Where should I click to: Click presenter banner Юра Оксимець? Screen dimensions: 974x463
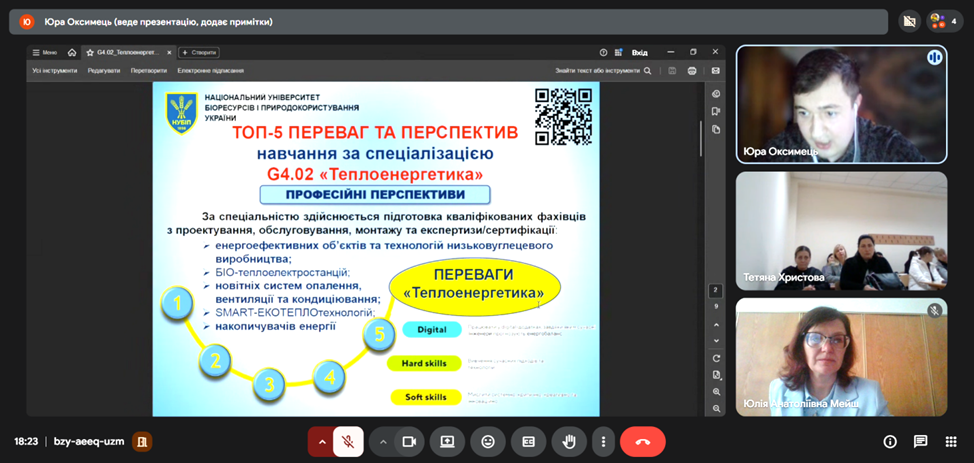448,22
